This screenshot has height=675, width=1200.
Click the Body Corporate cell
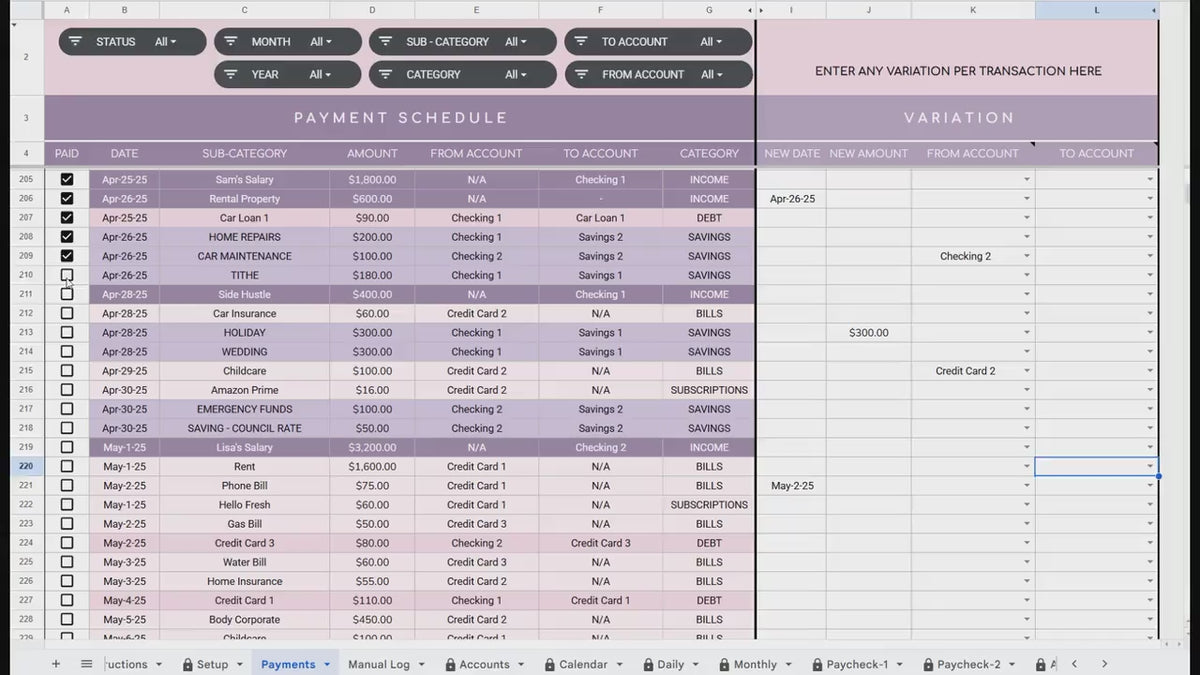[245, 620]
